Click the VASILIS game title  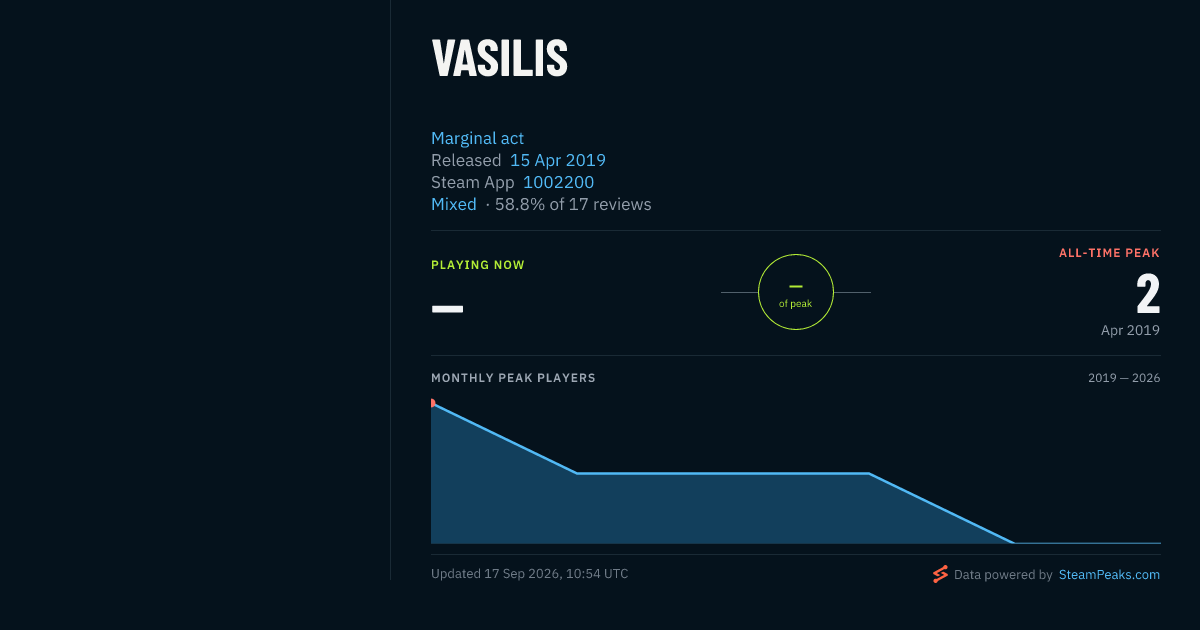[x=500, y=59]
